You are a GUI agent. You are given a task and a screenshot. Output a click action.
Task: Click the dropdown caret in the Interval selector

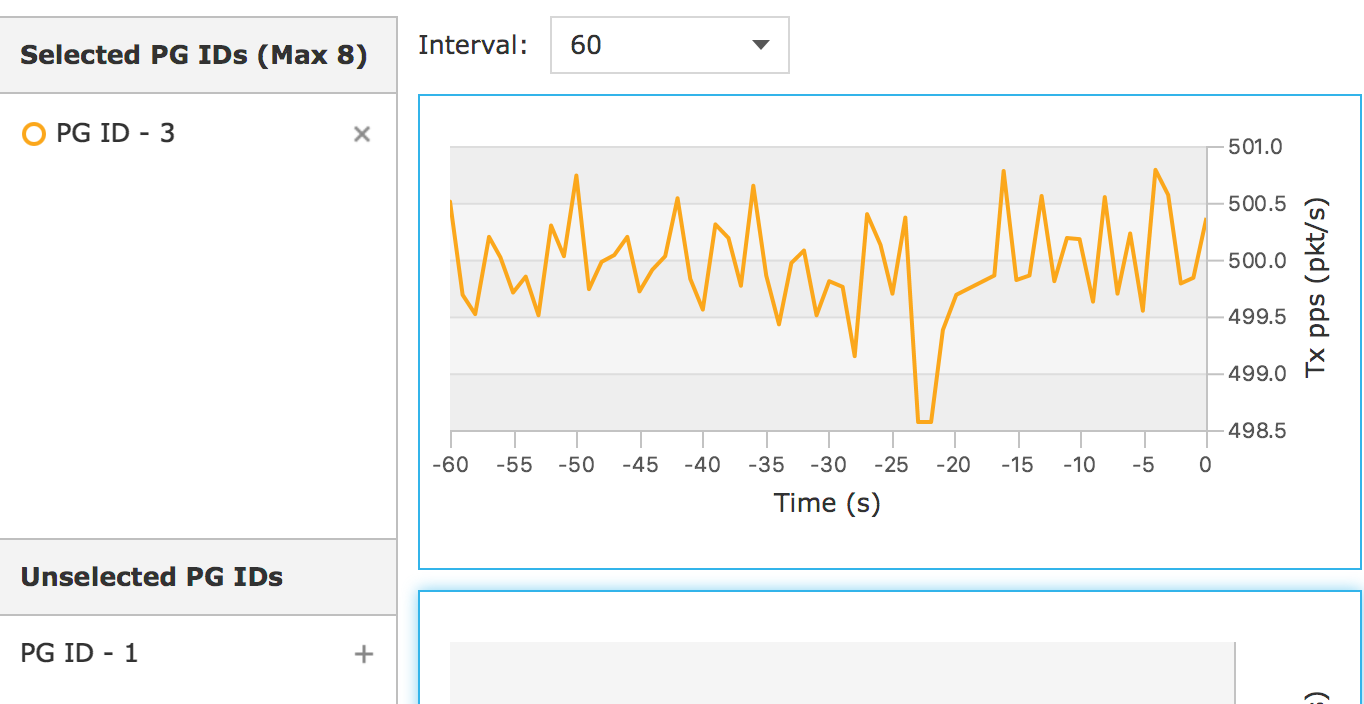pyautogui.click(x=762, y=45)
